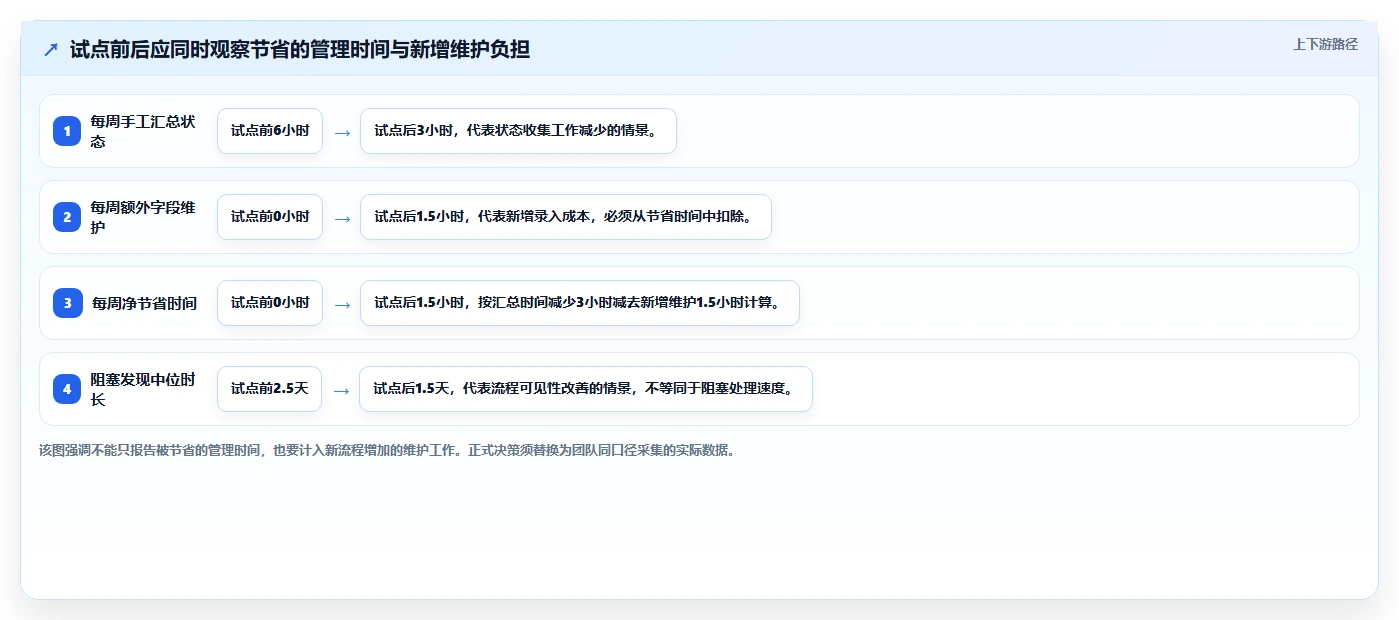Click the box about 汇总时间减少3小时
Viewport: 1399px width, 620px height.
pos(580,303)
